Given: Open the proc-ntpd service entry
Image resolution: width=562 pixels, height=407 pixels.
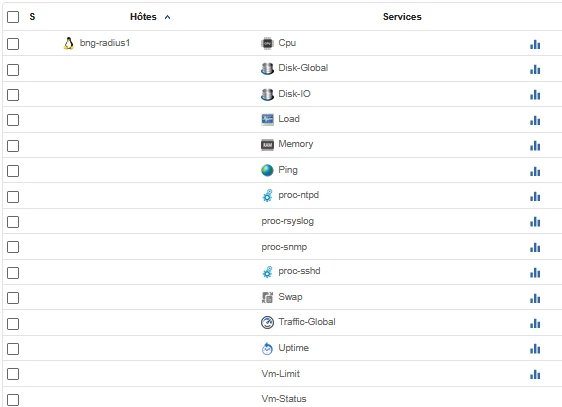Looking at the screenshot, I should tap(299, 195).
